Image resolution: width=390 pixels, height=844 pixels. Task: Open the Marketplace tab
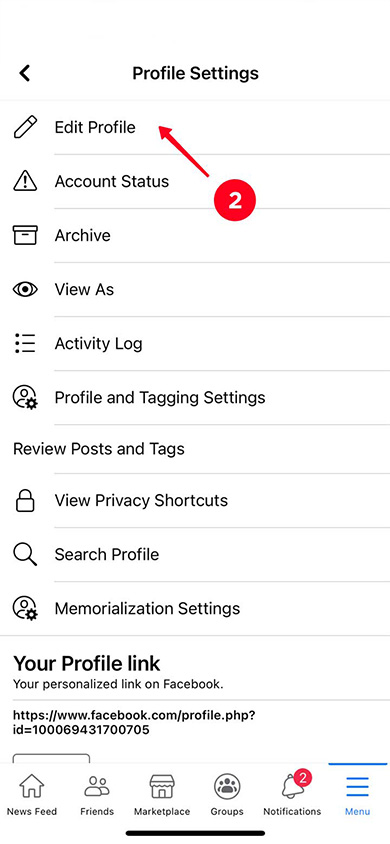tap(162, 794)
